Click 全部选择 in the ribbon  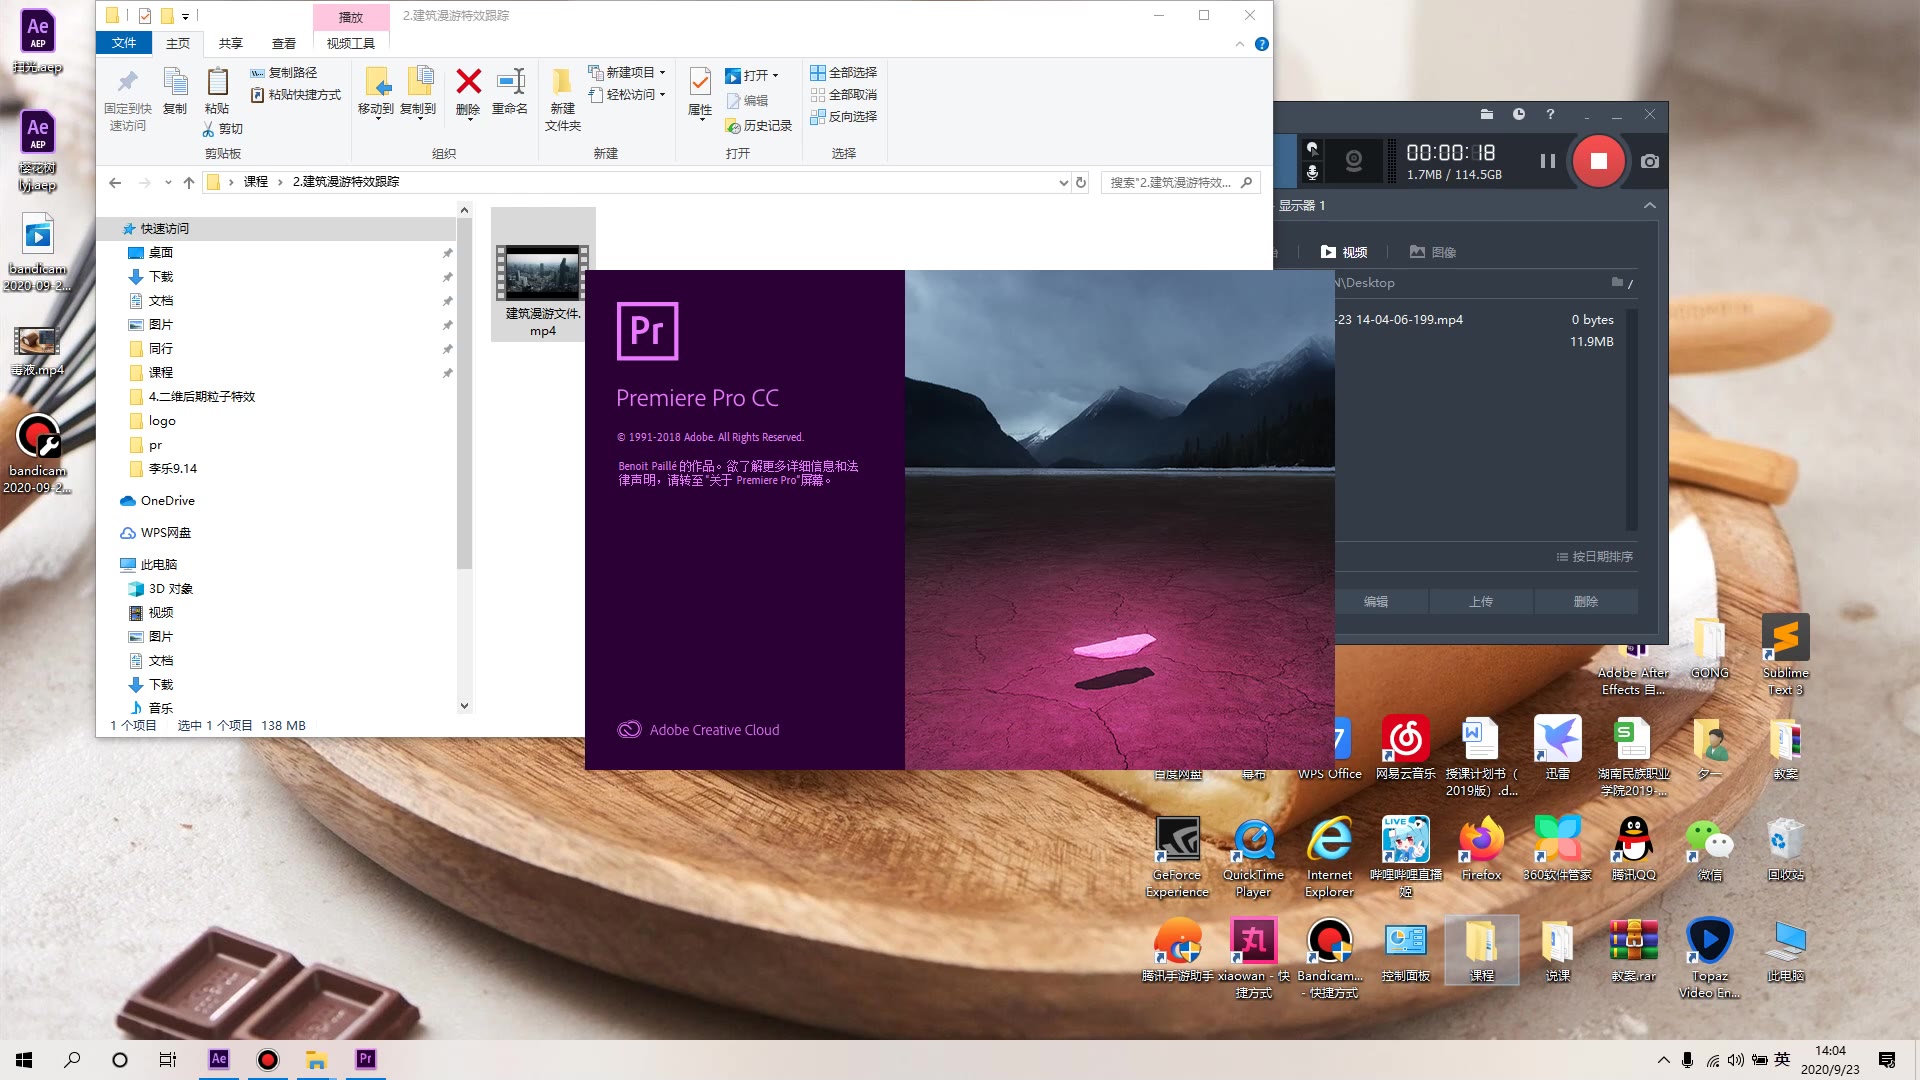(844, 73)
